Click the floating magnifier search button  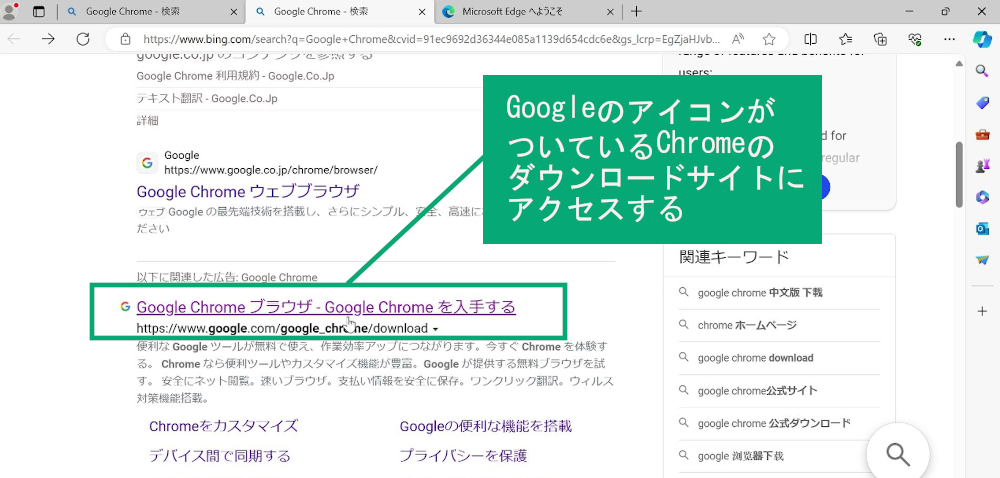(898, 454)
